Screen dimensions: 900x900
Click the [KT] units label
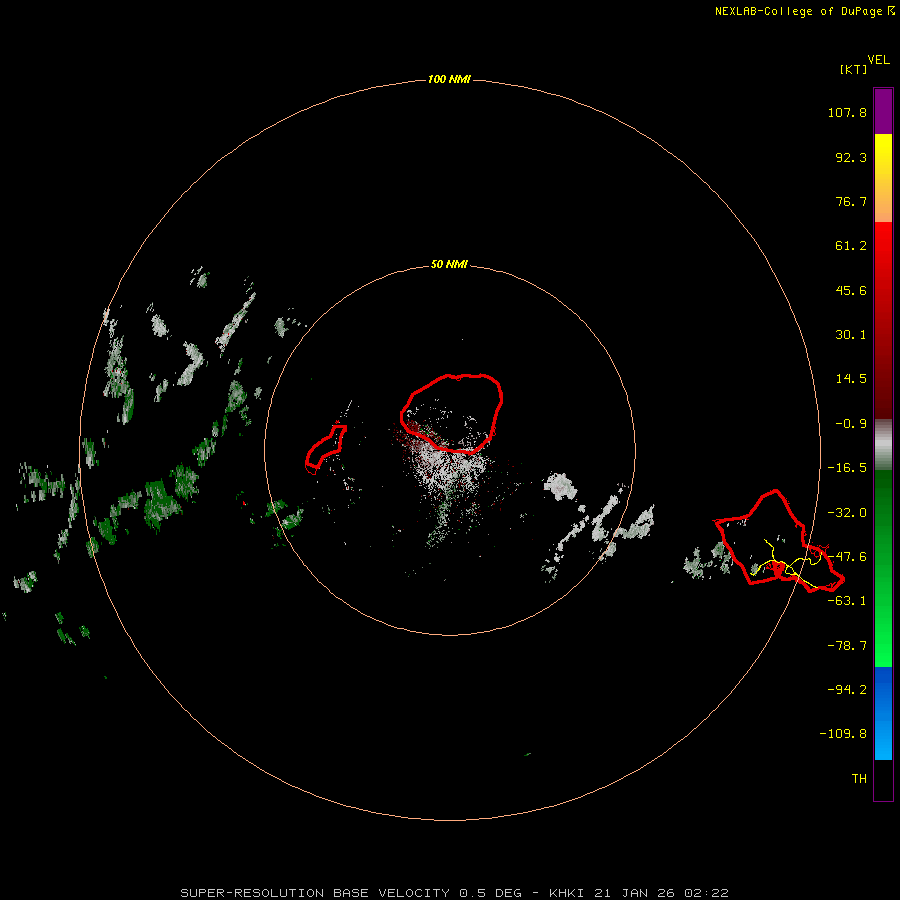coord(853,69)
